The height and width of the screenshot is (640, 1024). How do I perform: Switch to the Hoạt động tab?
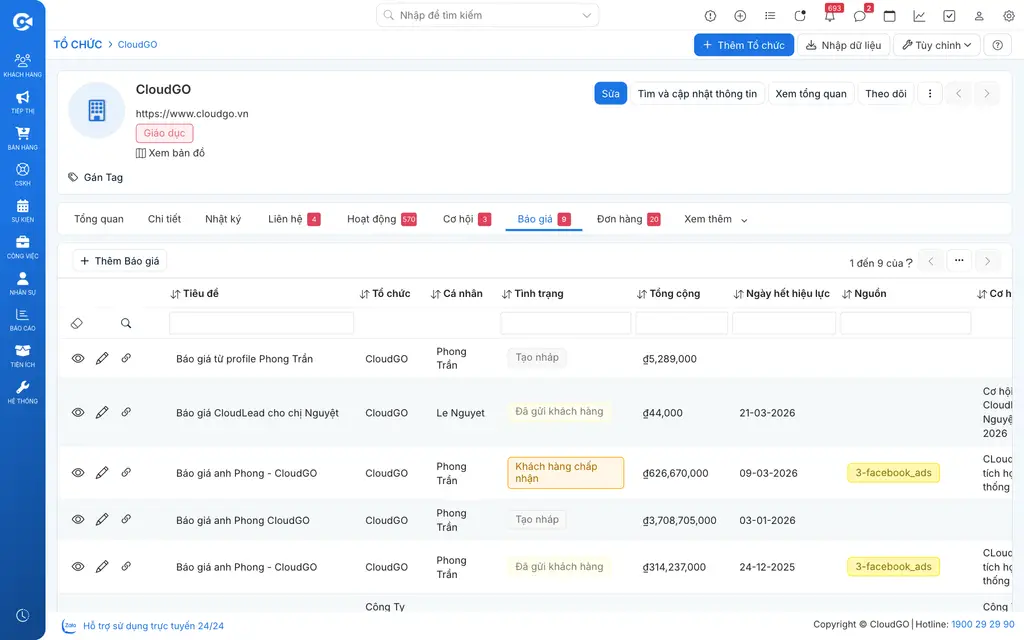(x=381, y=219)
